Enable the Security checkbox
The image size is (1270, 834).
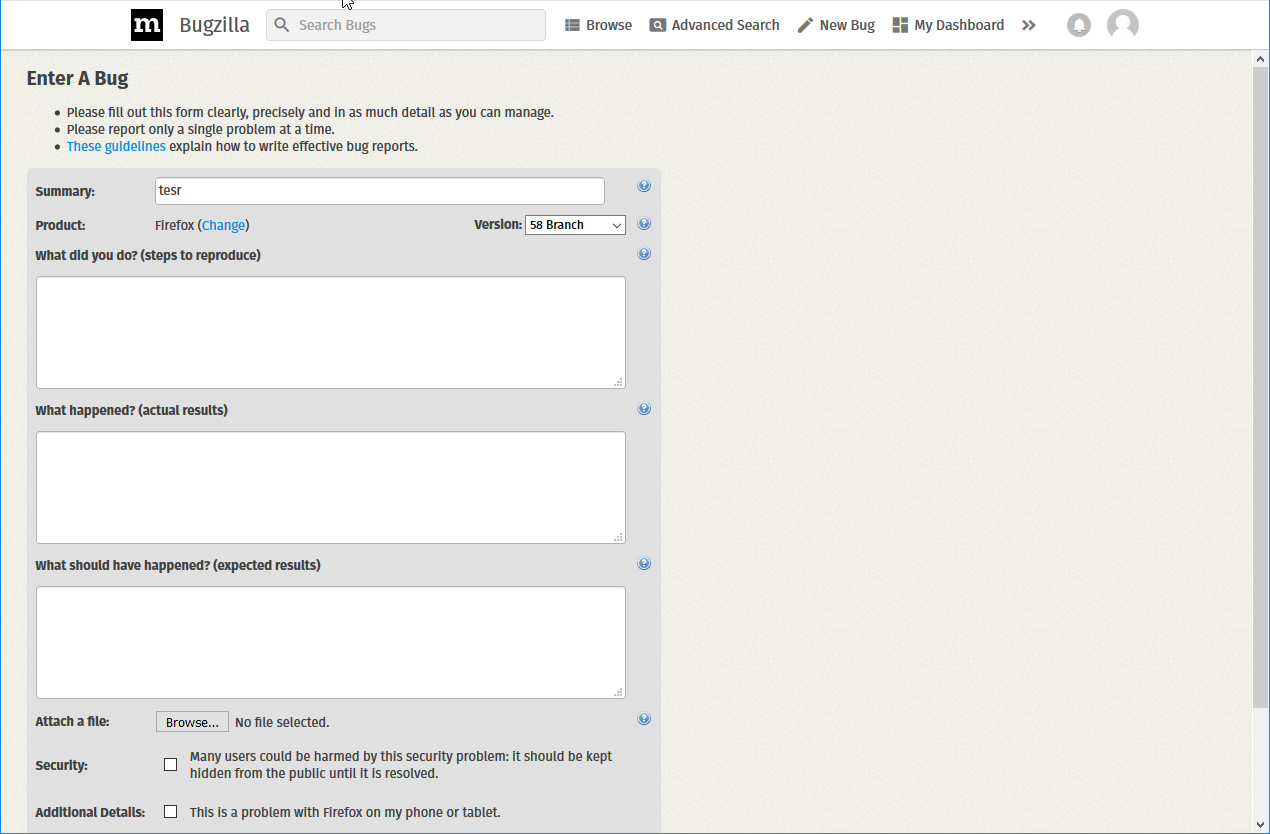point(171,765)
